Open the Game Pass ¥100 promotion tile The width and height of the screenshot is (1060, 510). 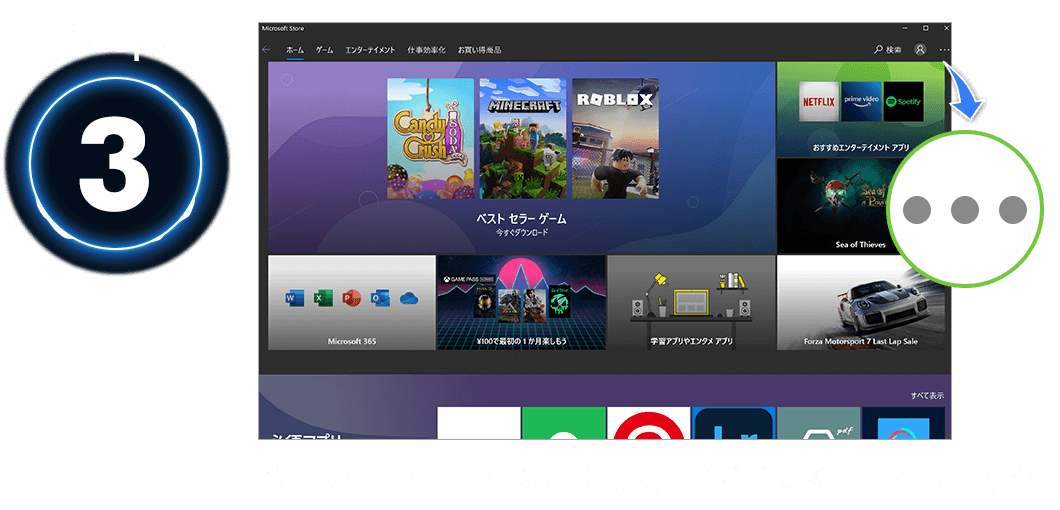click(521, 302)
